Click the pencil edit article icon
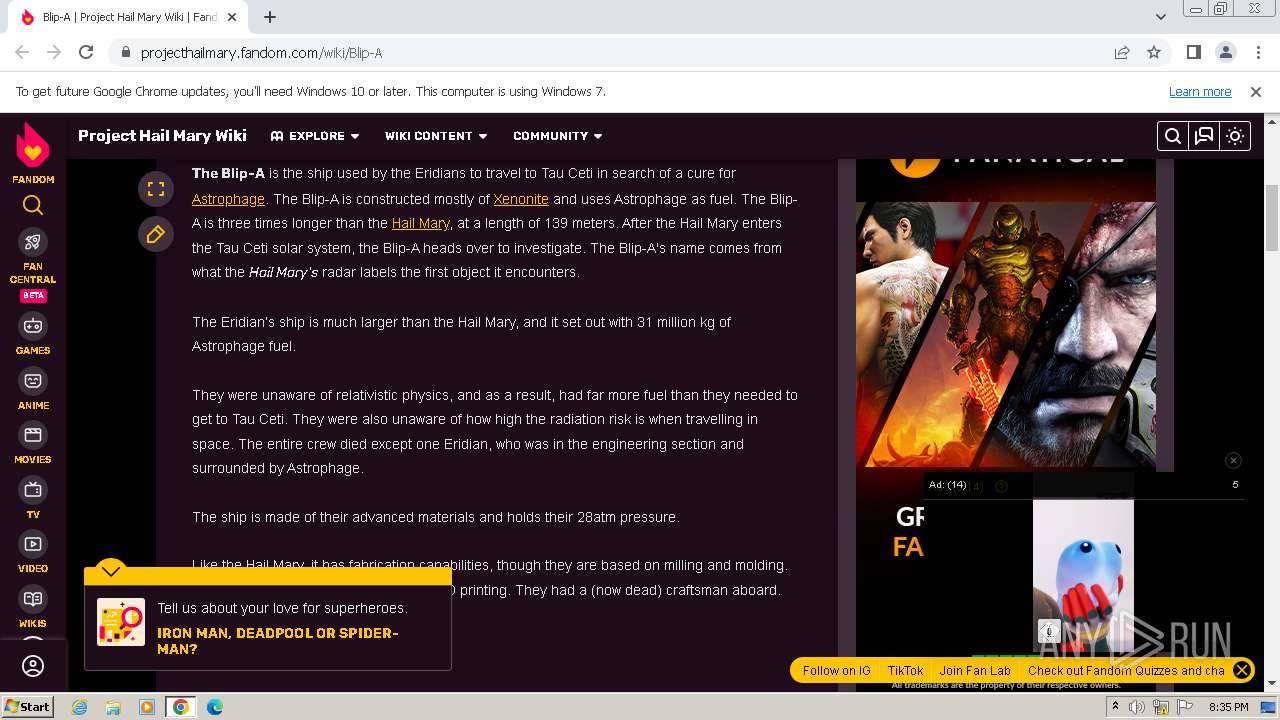This screenshot has height=720, width=1280. (156, 234)
